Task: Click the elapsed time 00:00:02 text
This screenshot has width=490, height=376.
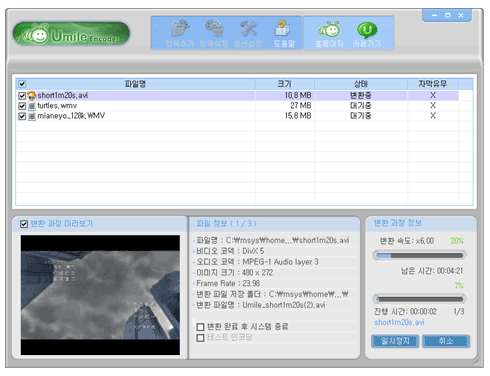Action: pos(405,312)
